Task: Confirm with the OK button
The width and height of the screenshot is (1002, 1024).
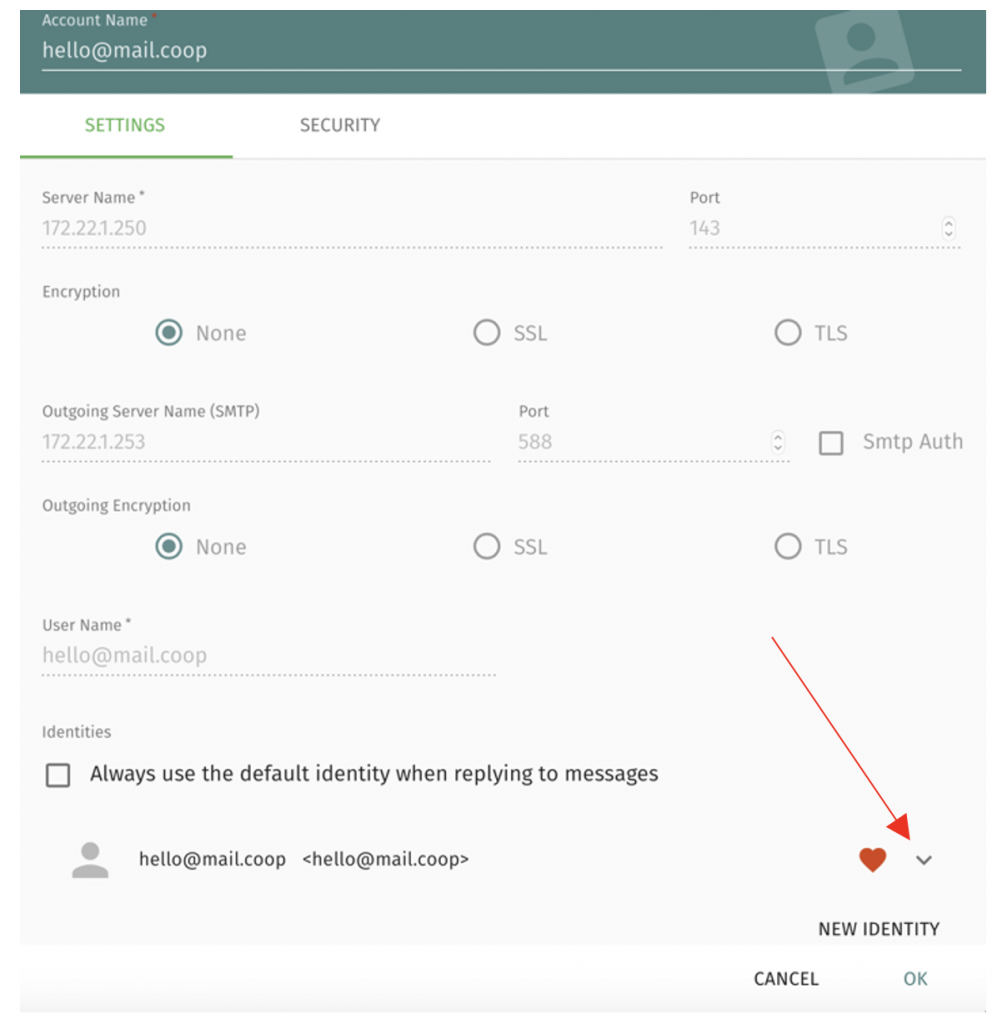Action: coord(915,978)
